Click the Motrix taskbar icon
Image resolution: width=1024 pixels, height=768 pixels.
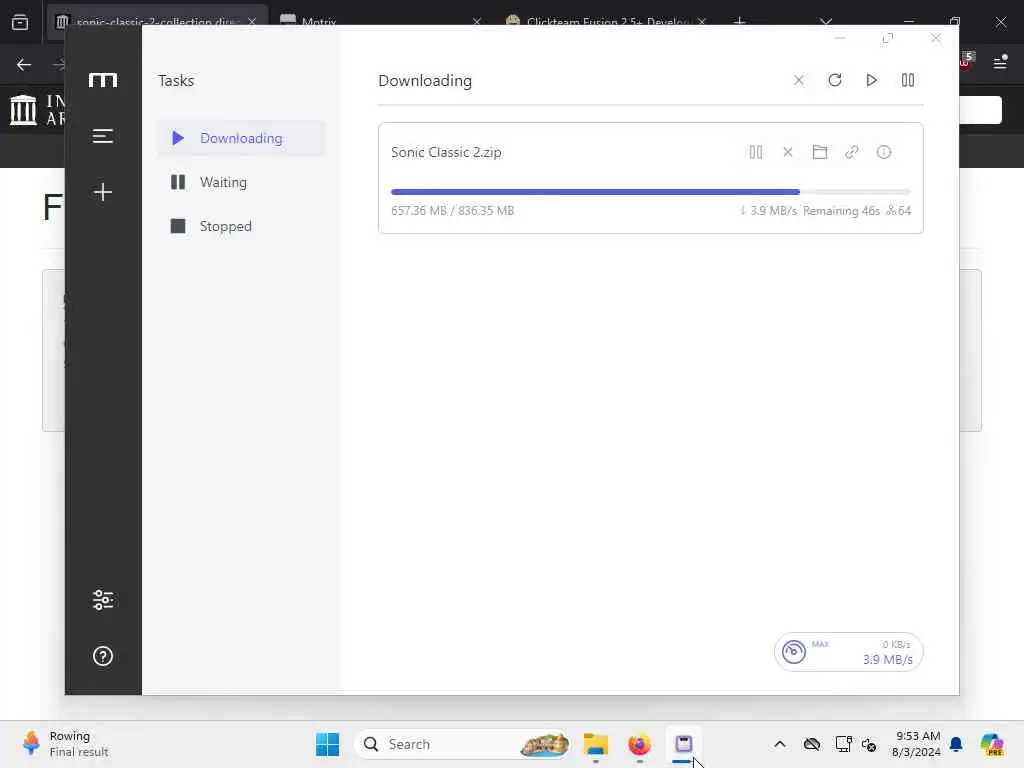[684, 744]
